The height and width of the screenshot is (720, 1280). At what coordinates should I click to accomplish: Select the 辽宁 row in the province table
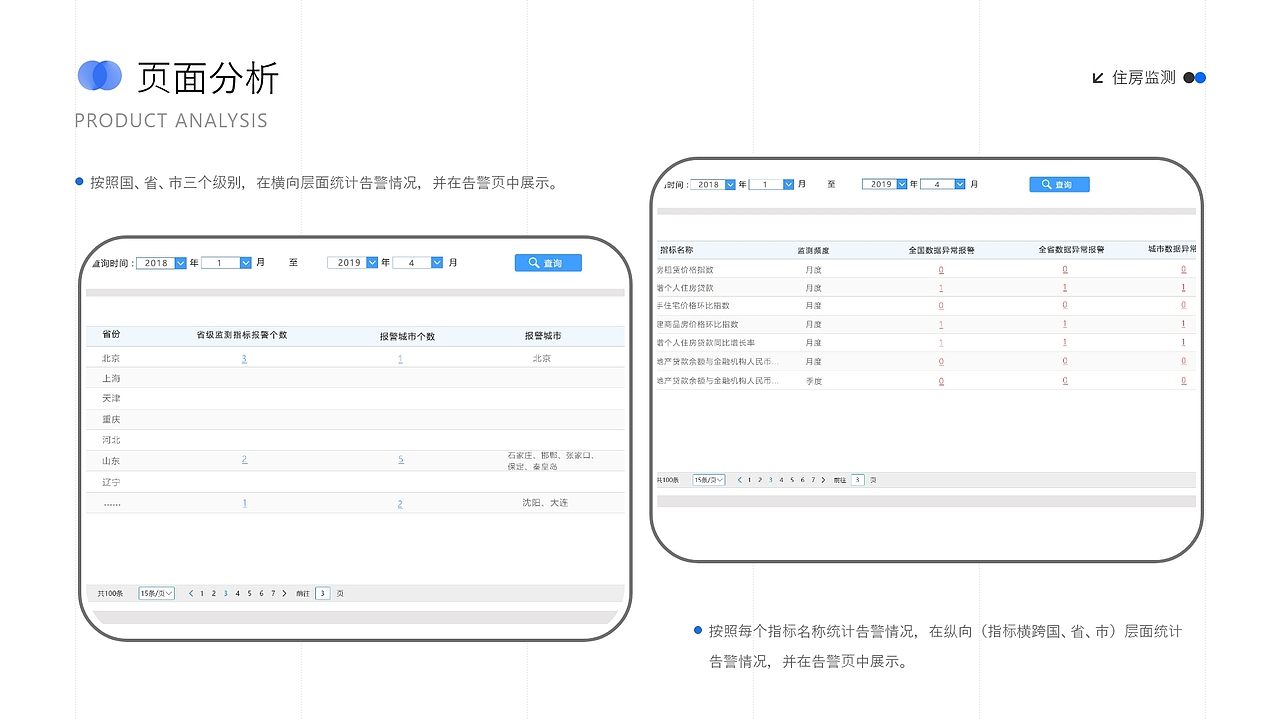tap(355, 482)
